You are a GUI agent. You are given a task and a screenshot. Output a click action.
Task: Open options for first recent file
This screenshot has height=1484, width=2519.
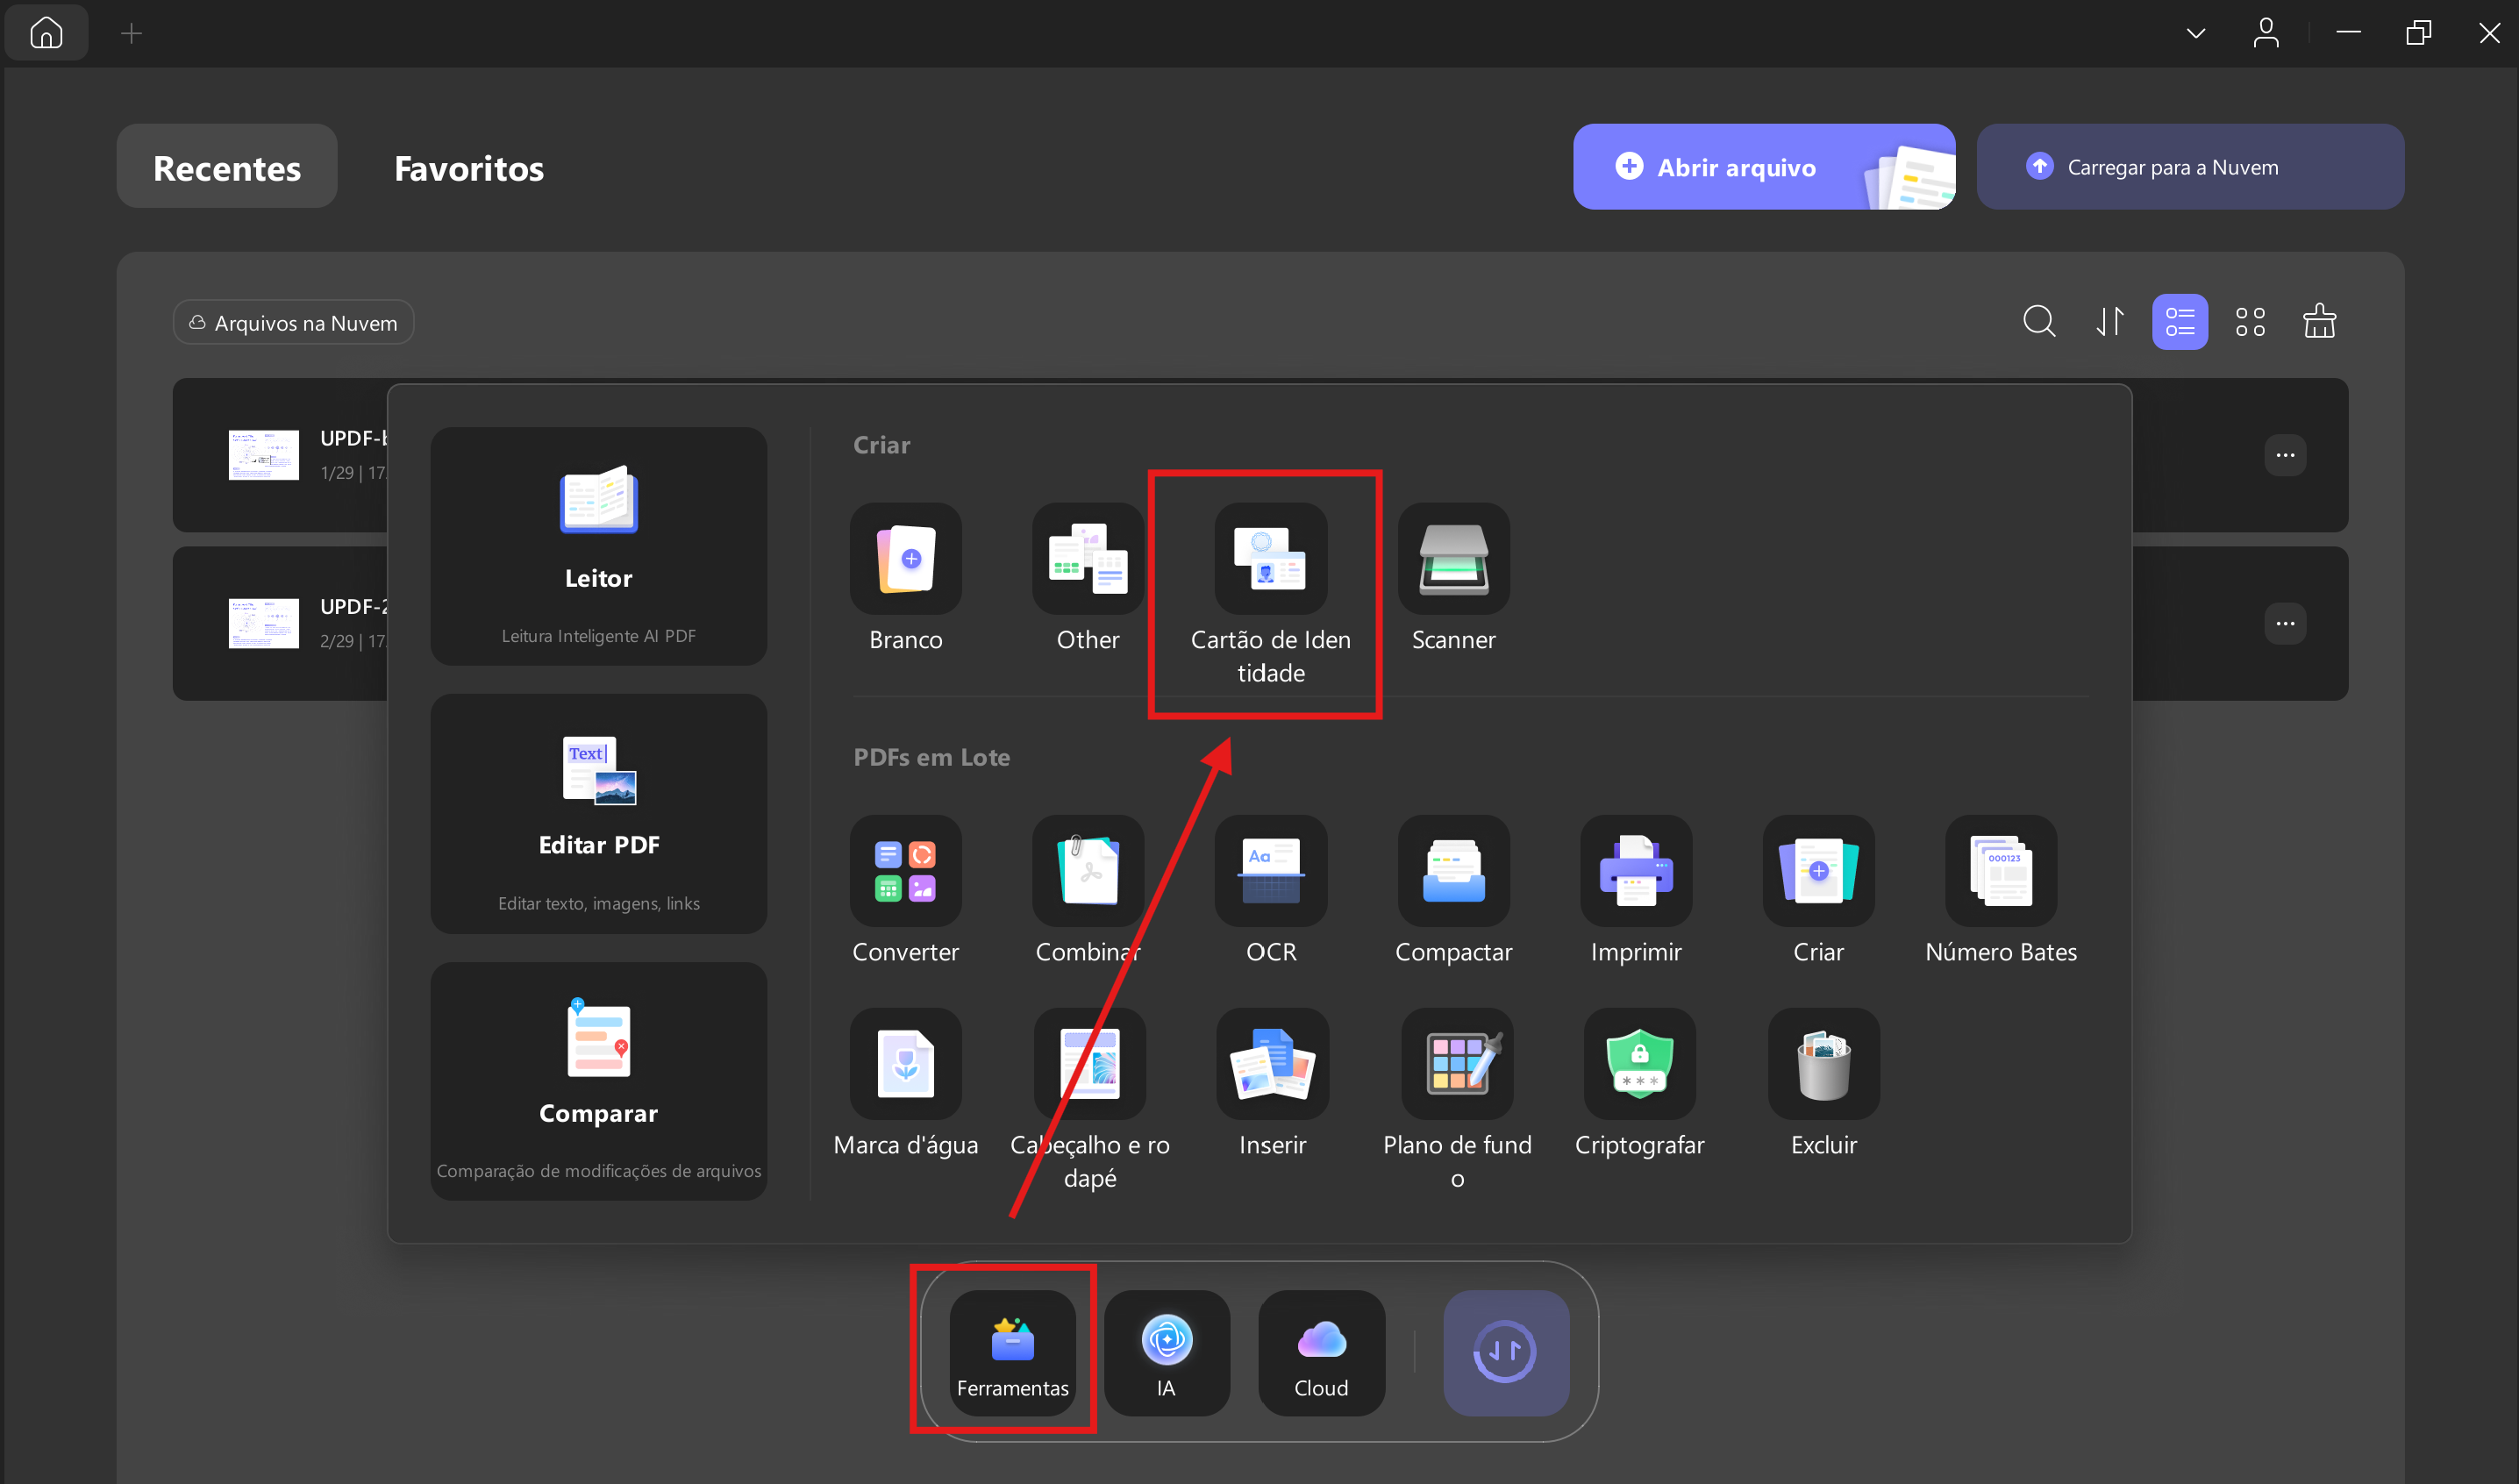2285,455
